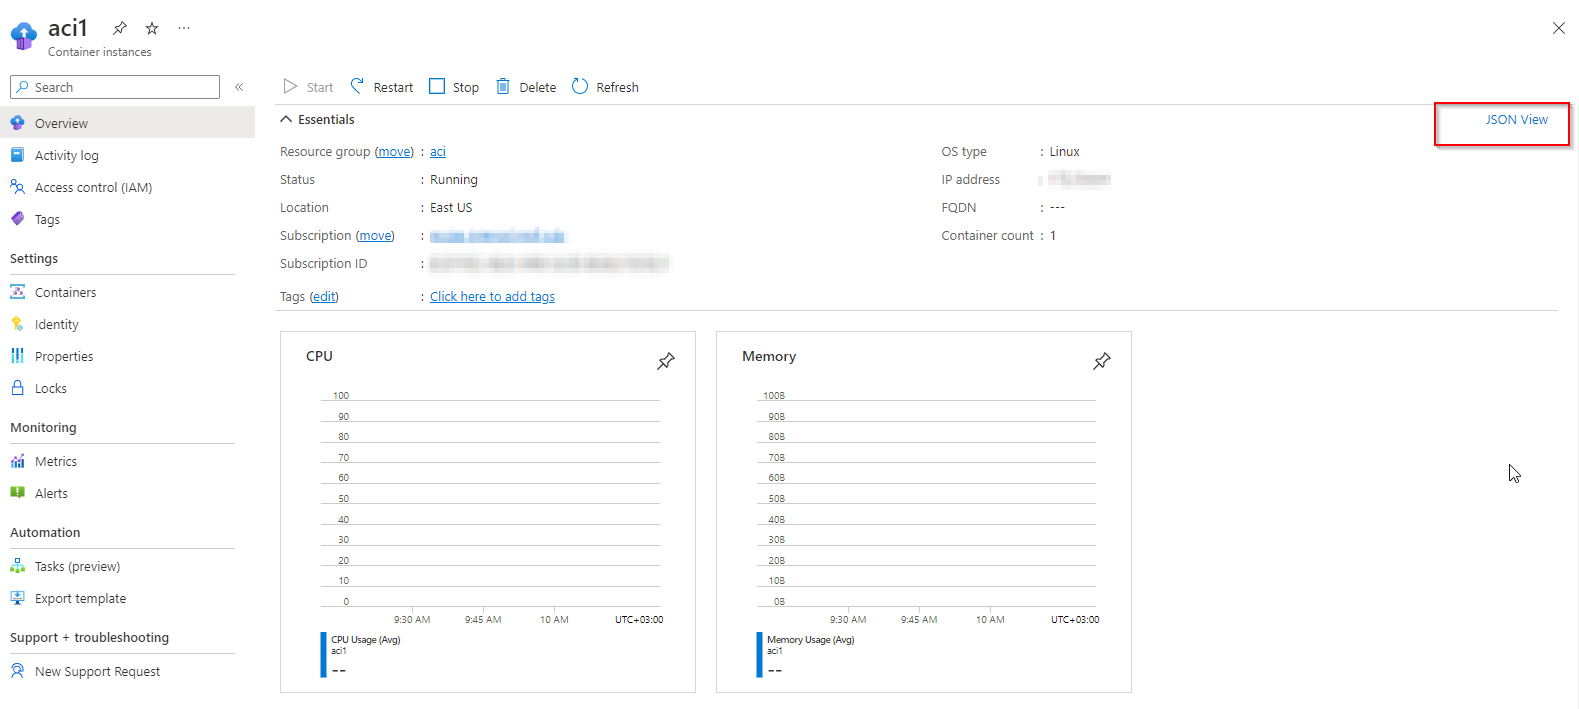Click the Refresh circular icon

[580, 86]
